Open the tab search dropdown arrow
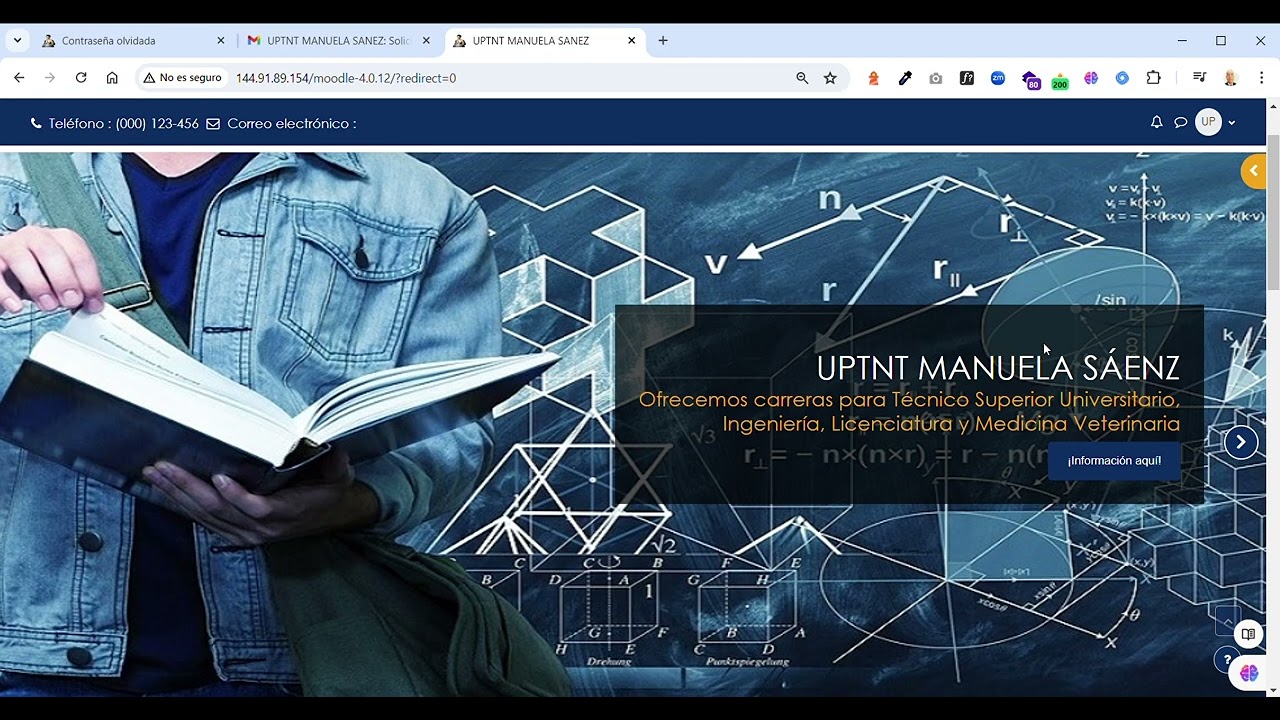The height and width of the screenshot is (720, 1280). (17, 41)
